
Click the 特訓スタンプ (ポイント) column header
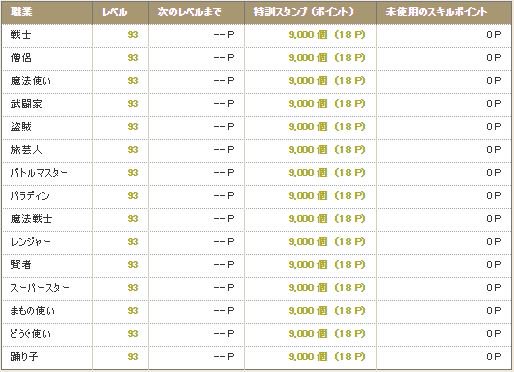coord(303,12)
